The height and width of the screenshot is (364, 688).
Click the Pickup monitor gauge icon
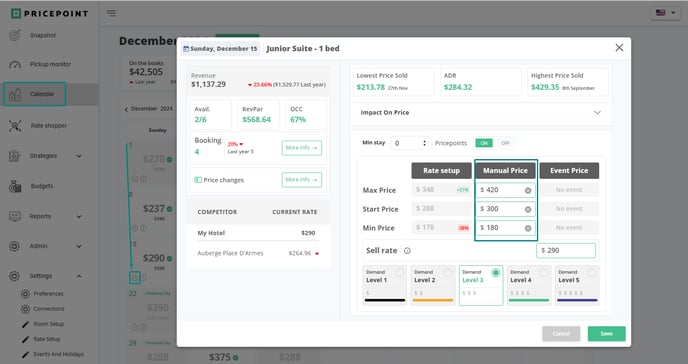tap(15, 64)
